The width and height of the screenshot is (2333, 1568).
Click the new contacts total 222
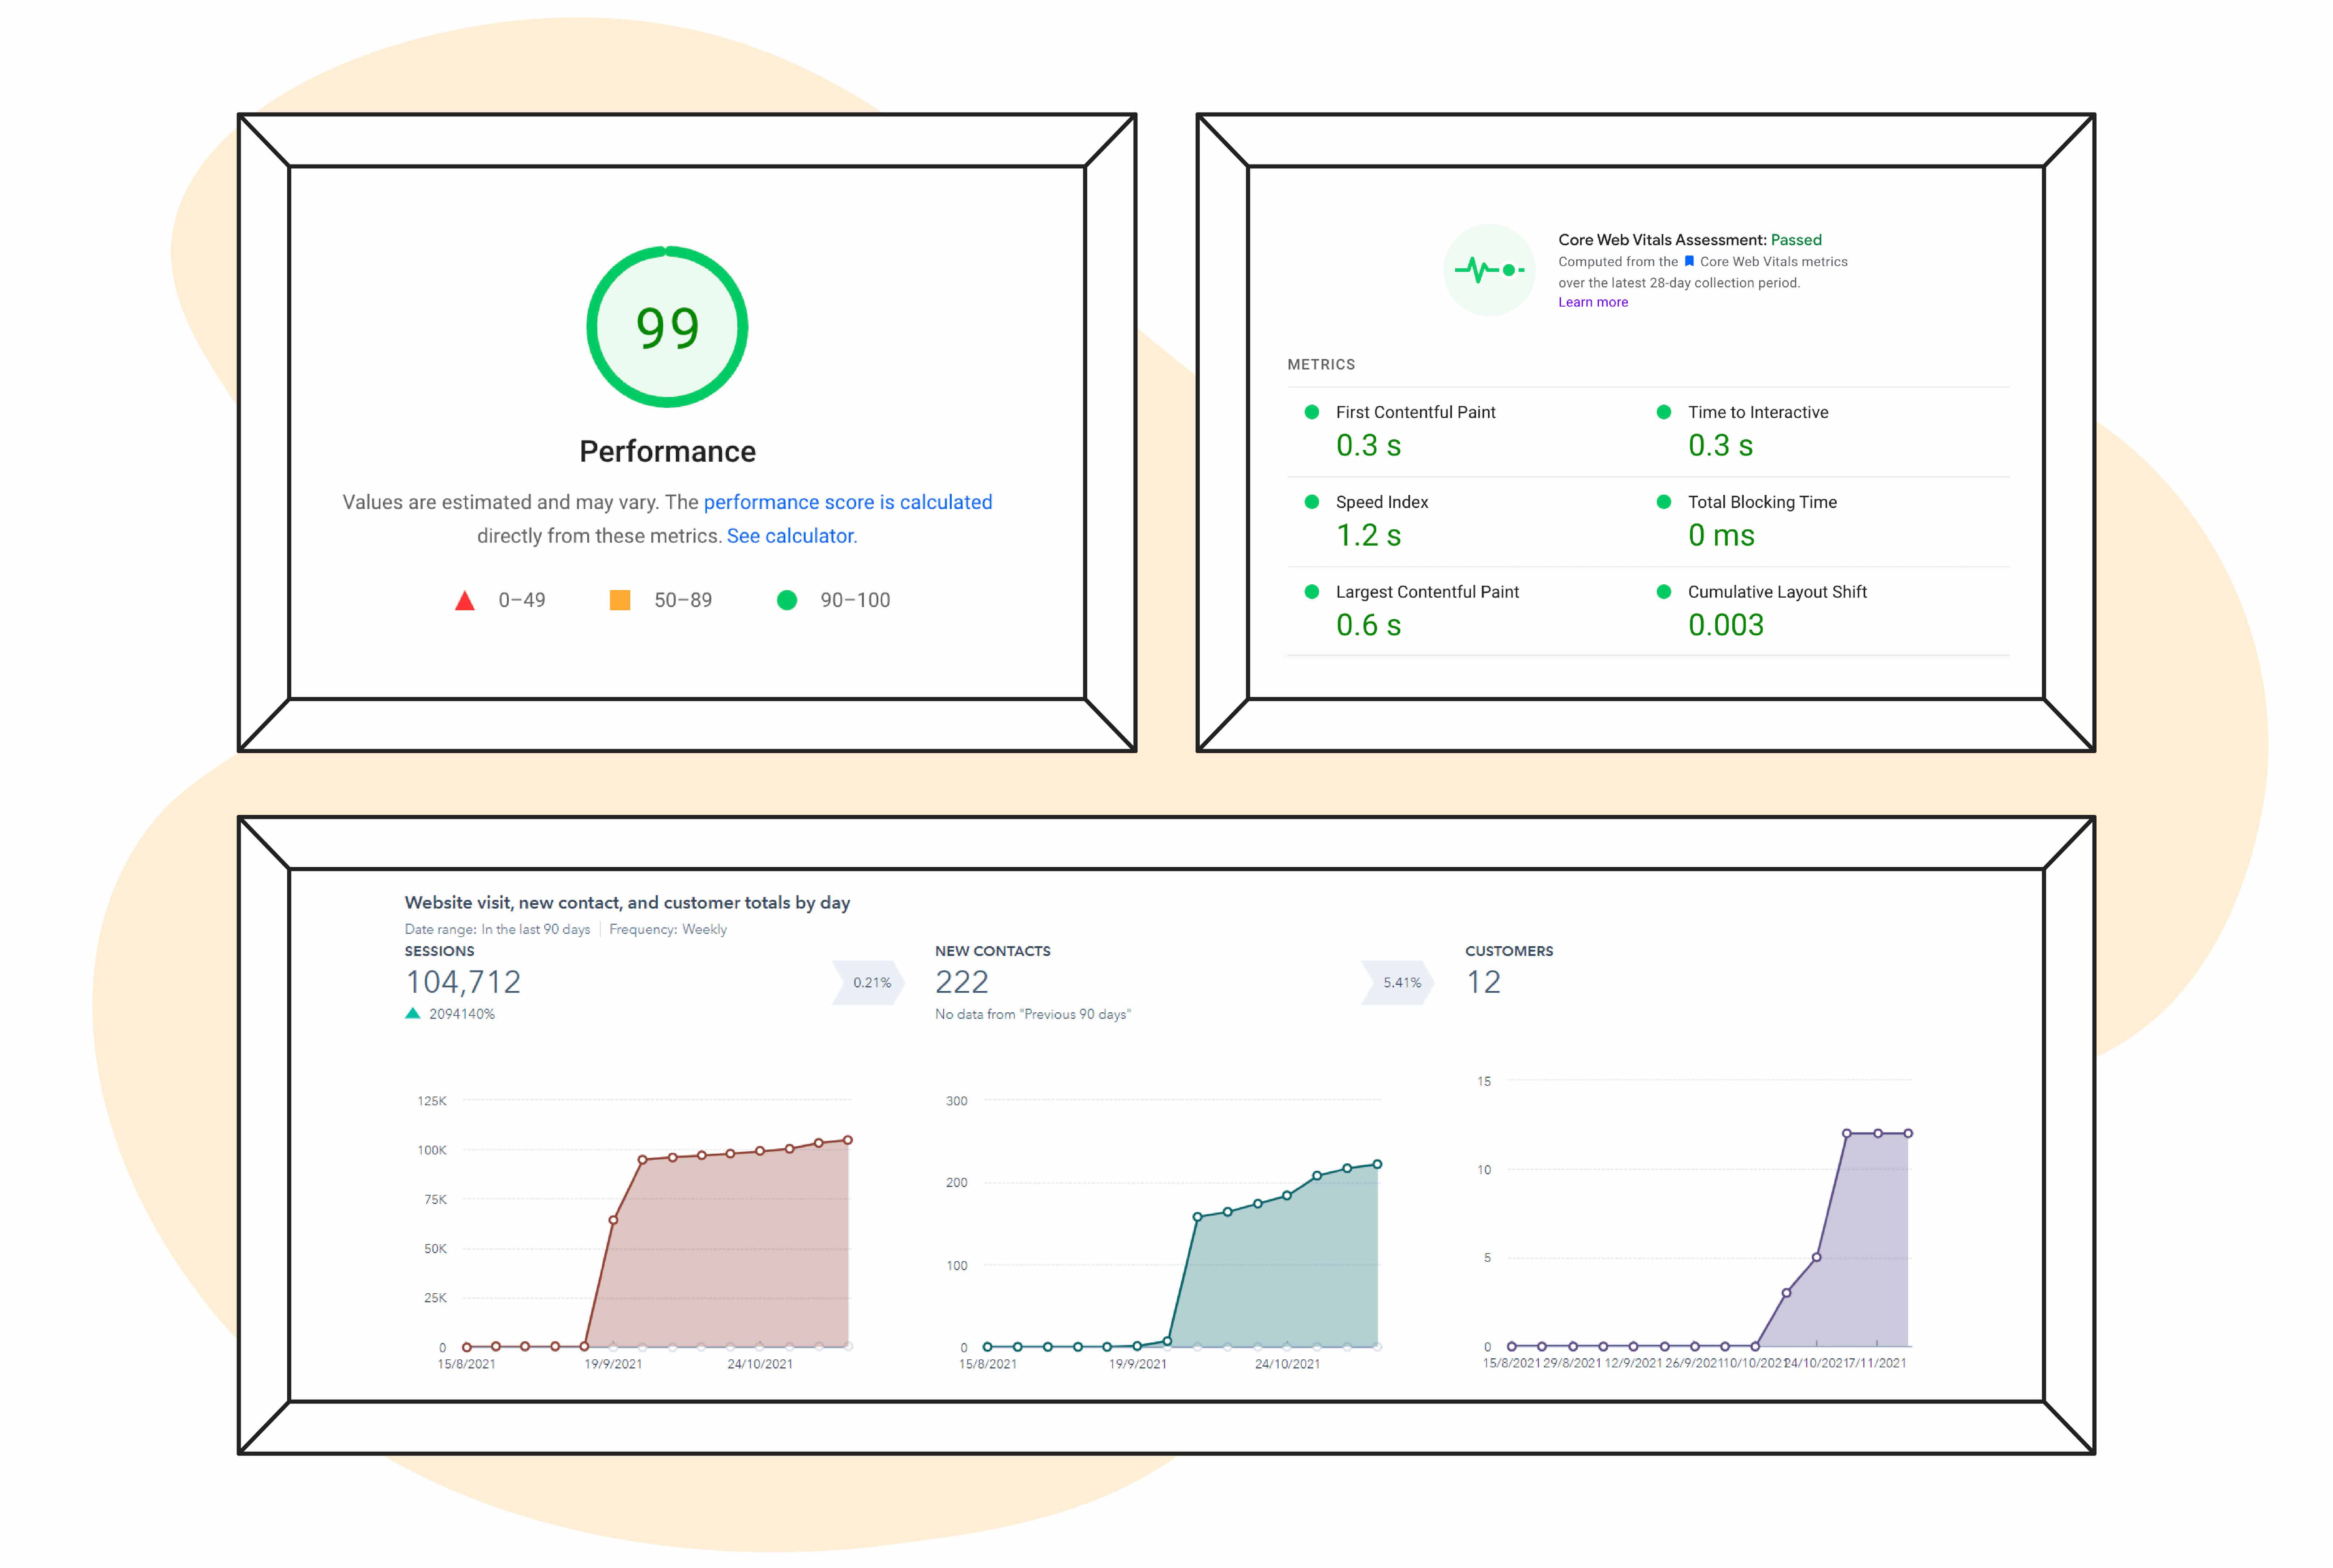click(x=962, y=982)
